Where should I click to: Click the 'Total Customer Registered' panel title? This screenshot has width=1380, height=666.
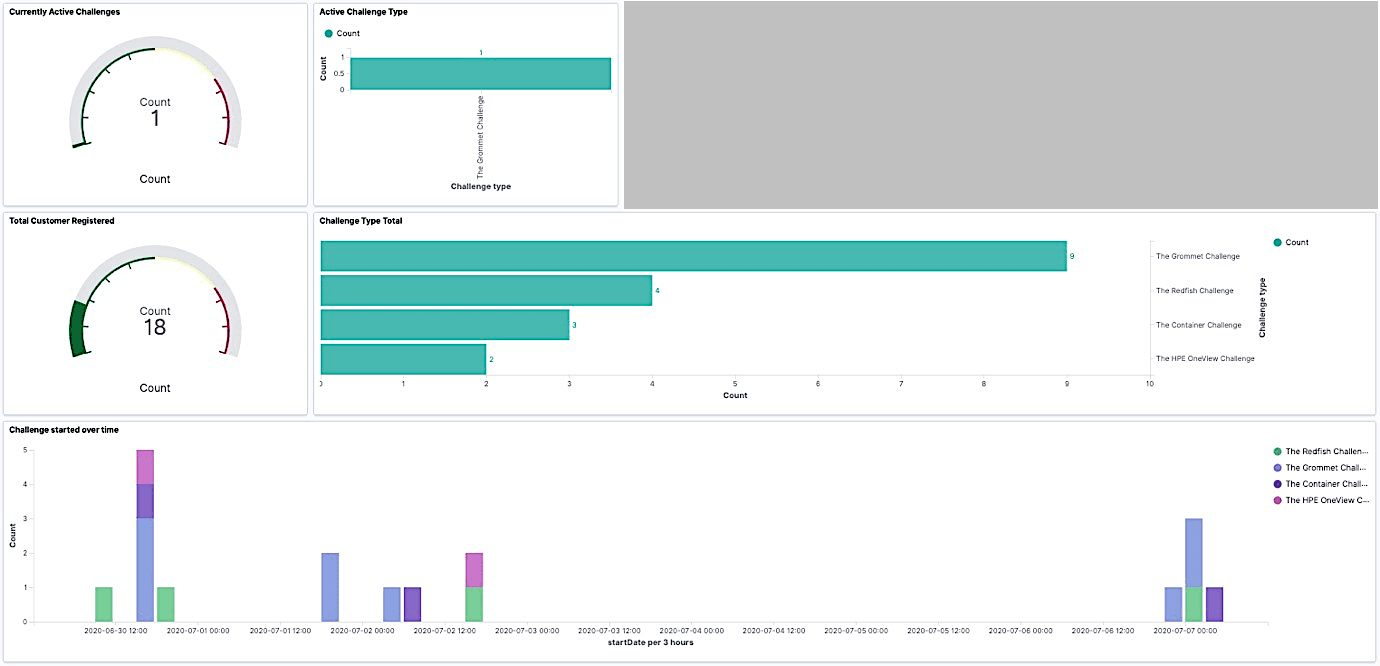(61, 221)
